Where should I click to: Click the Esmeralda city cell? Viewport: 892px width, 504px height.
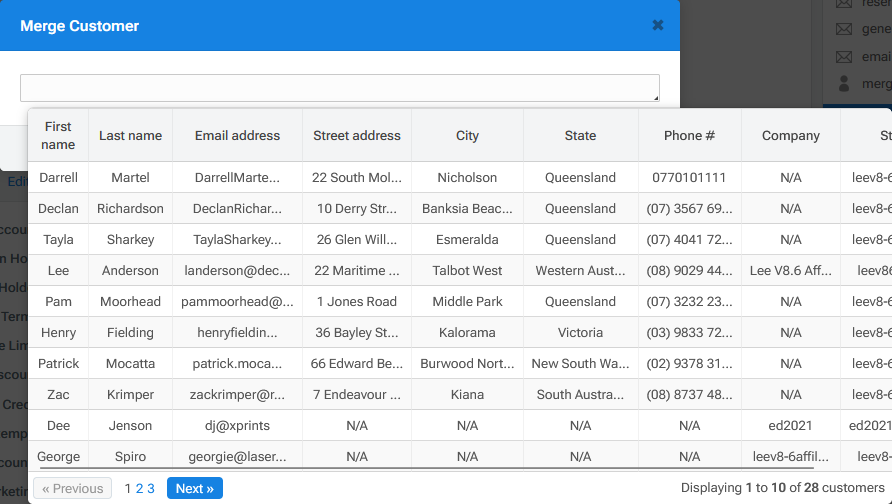click(x=467, y=239)
